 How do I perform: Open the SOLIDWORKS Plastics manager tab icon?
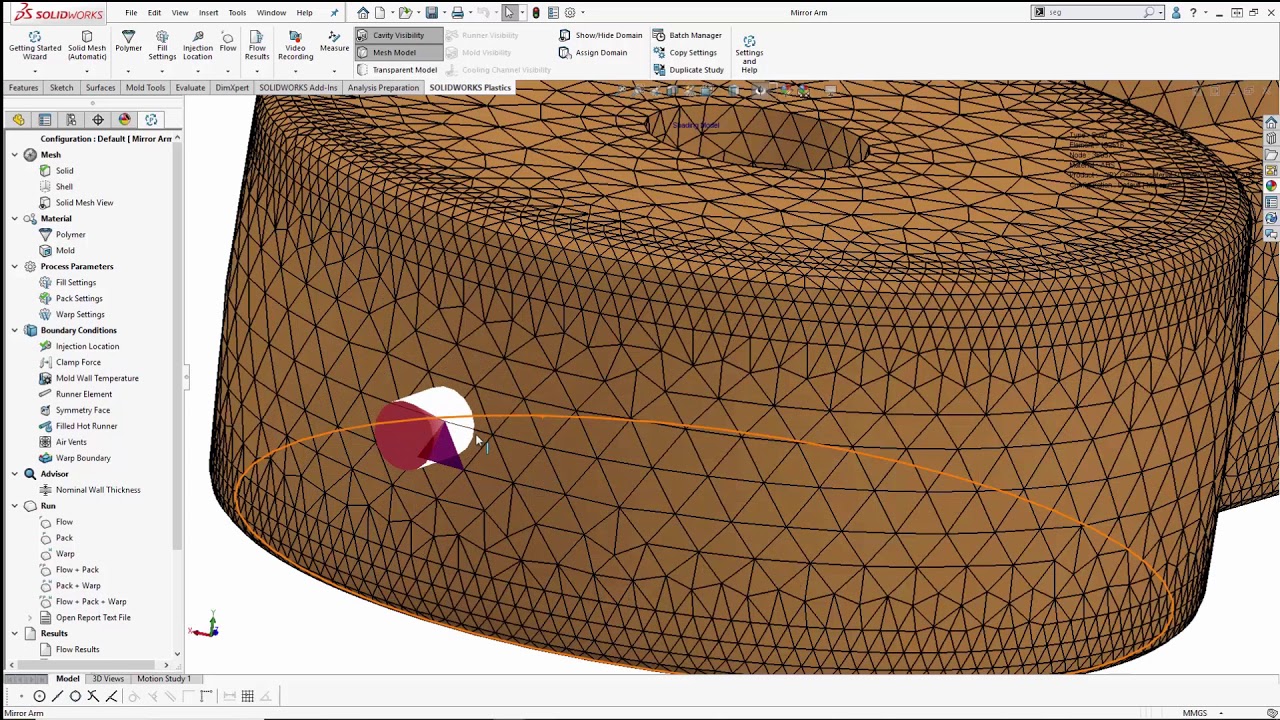(151, 120)
